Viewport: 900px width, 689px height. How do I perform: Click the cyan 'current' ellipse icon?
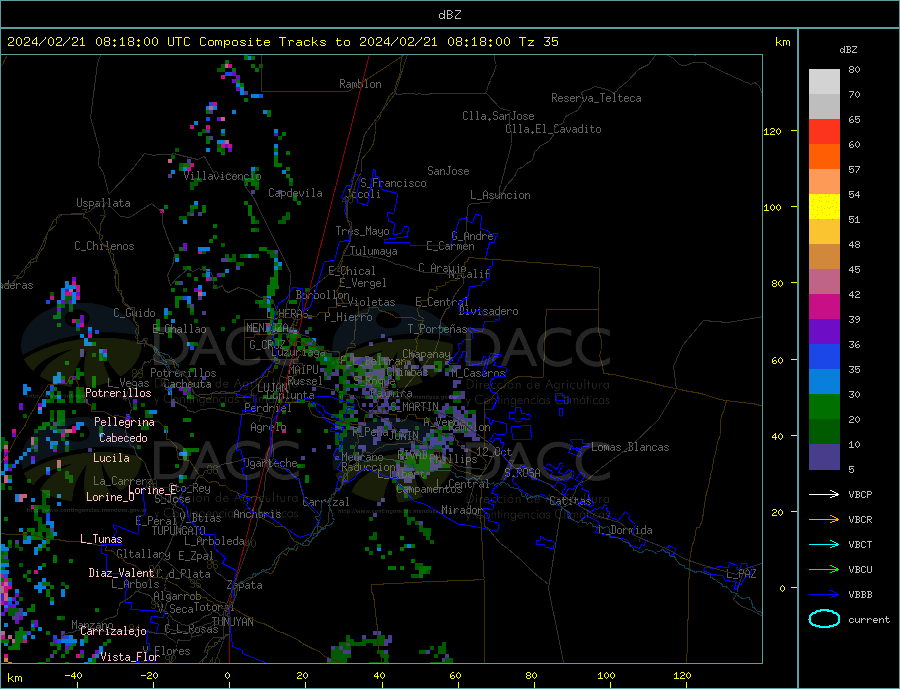(824, 618)
